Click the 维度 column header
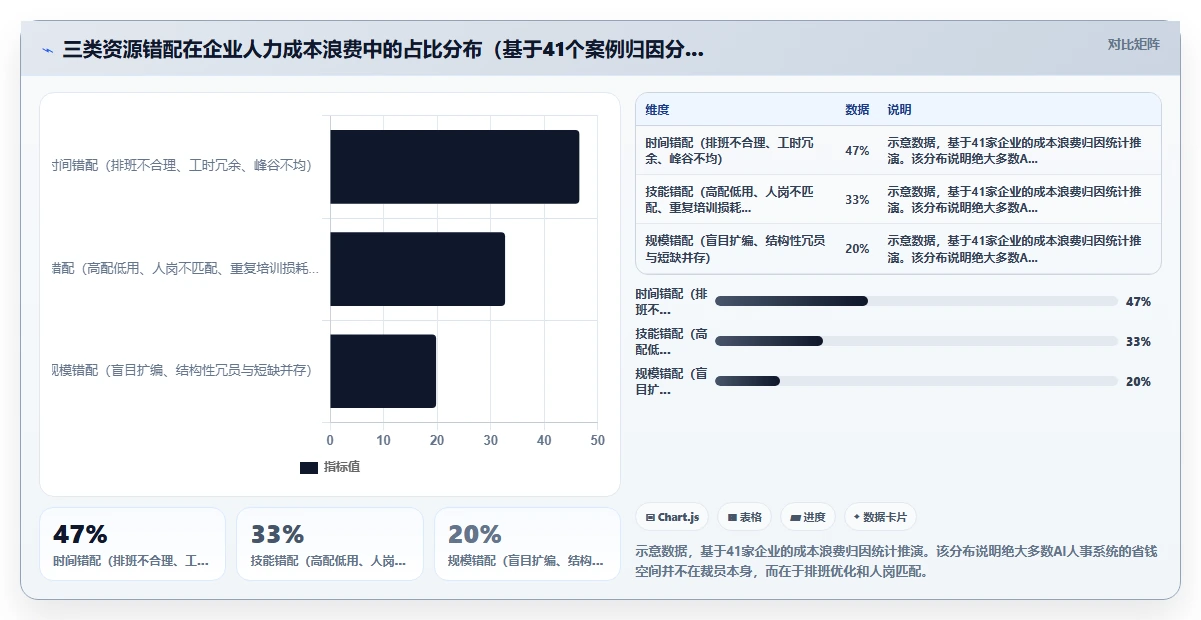Viewport: 1201px width, 620px height. [658, 109]
